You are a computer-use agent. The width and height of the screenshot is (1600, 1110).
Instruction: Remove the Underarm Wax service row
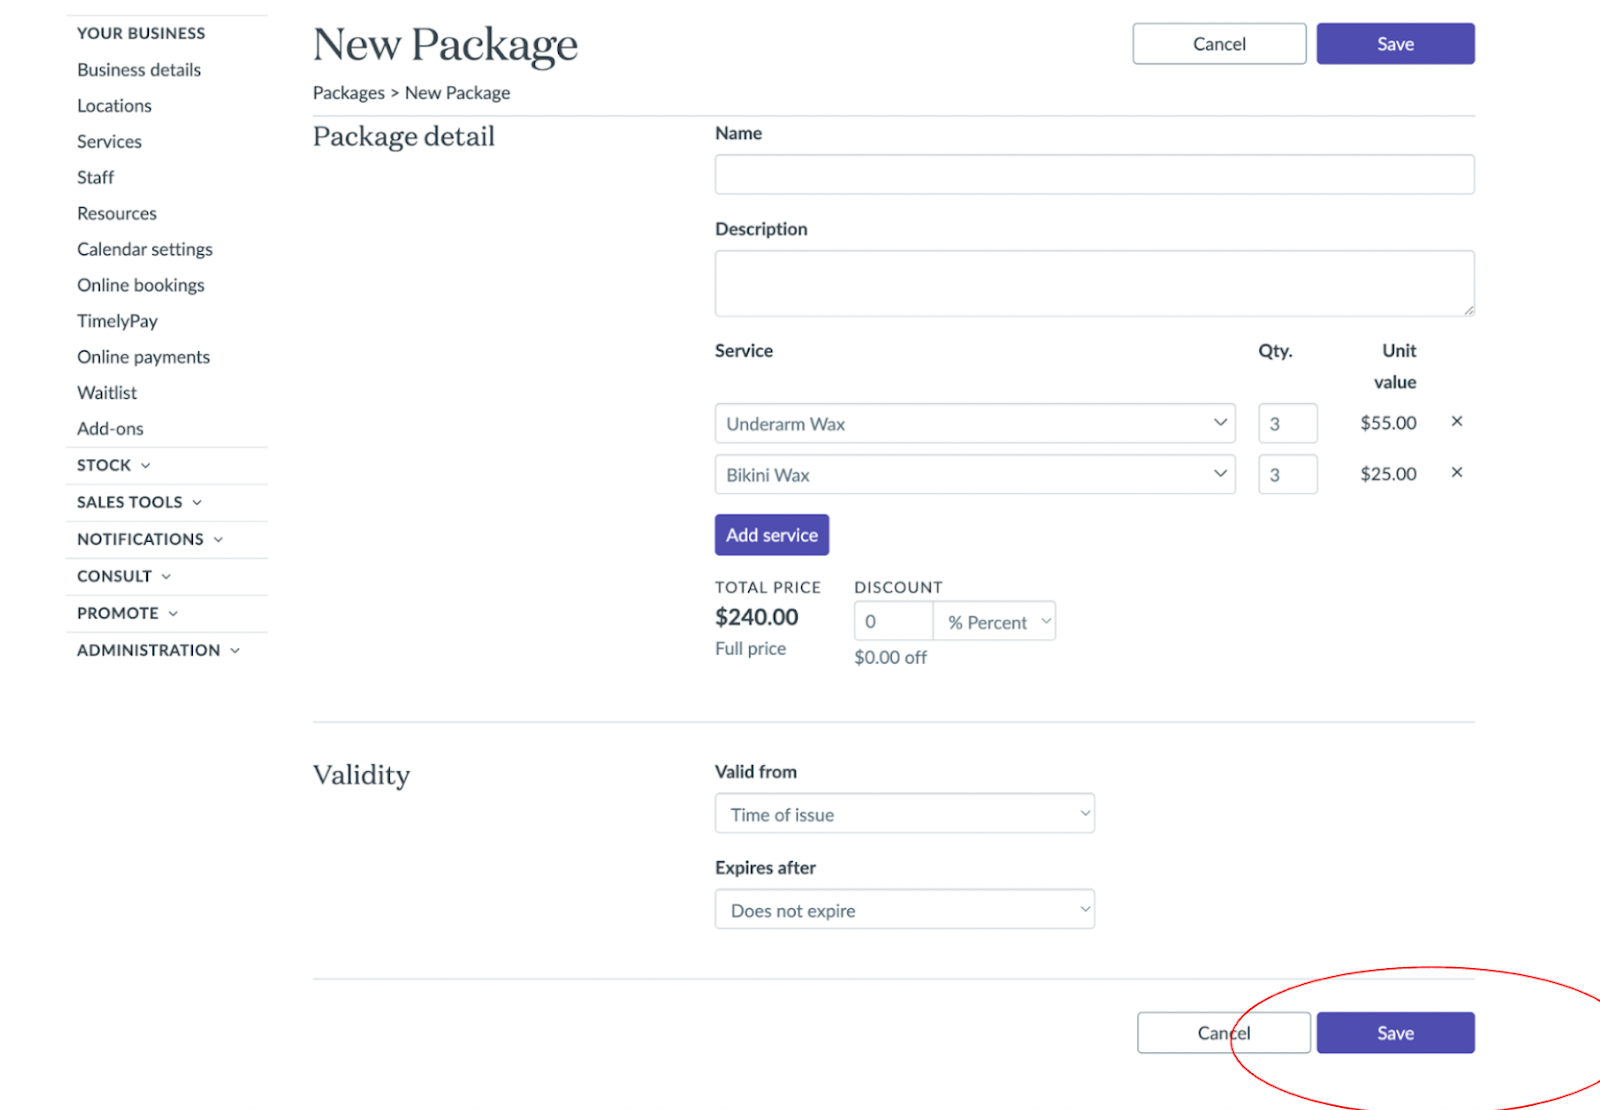point(1456,422)
